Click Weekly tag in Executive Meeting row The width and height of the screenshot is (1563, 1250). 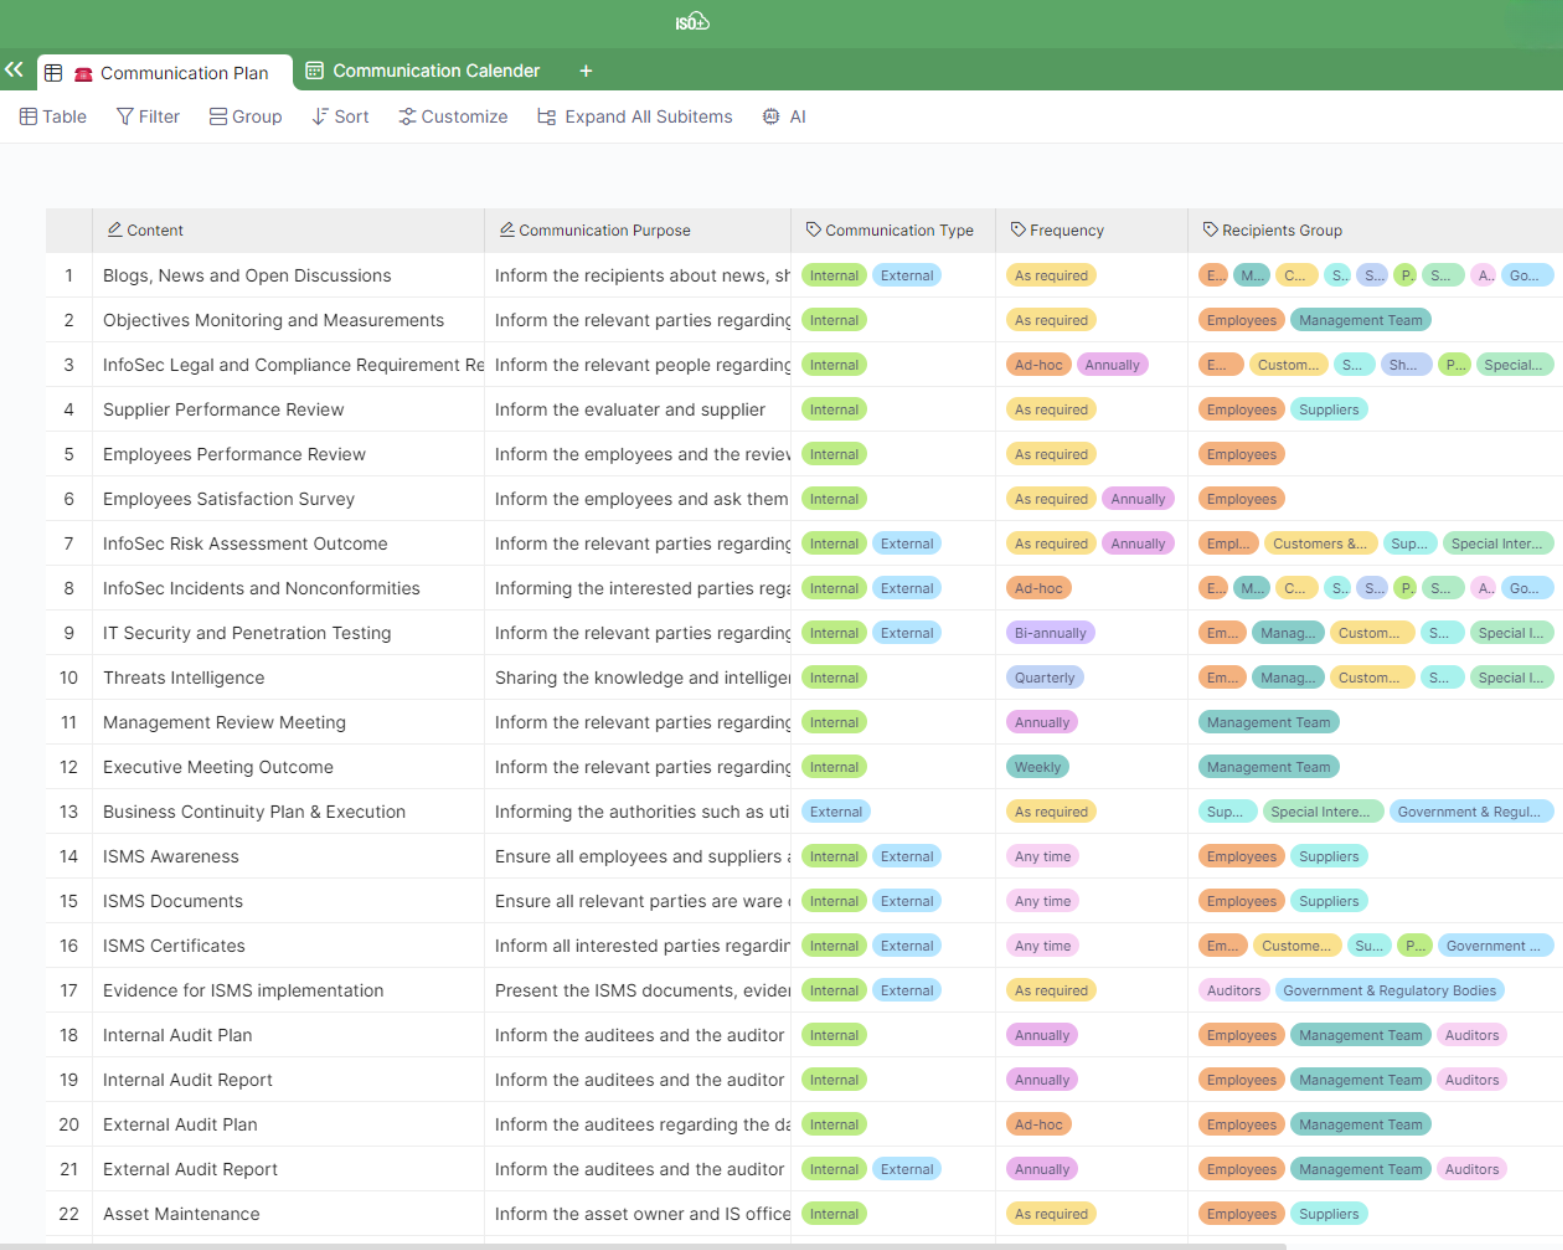[x=1037, y=767]
